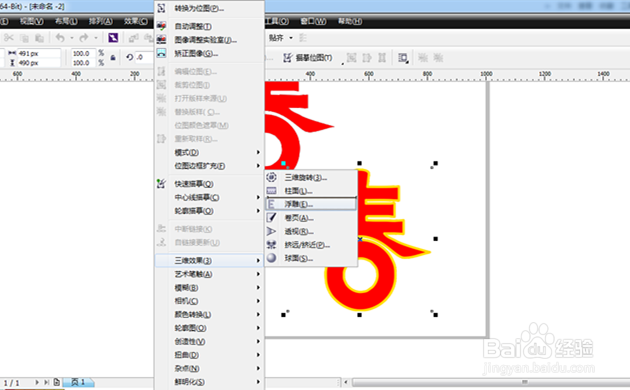630x390 pixels.
Task: Open the Contour (轮廓图) submenu
Action: coord(209,328)
